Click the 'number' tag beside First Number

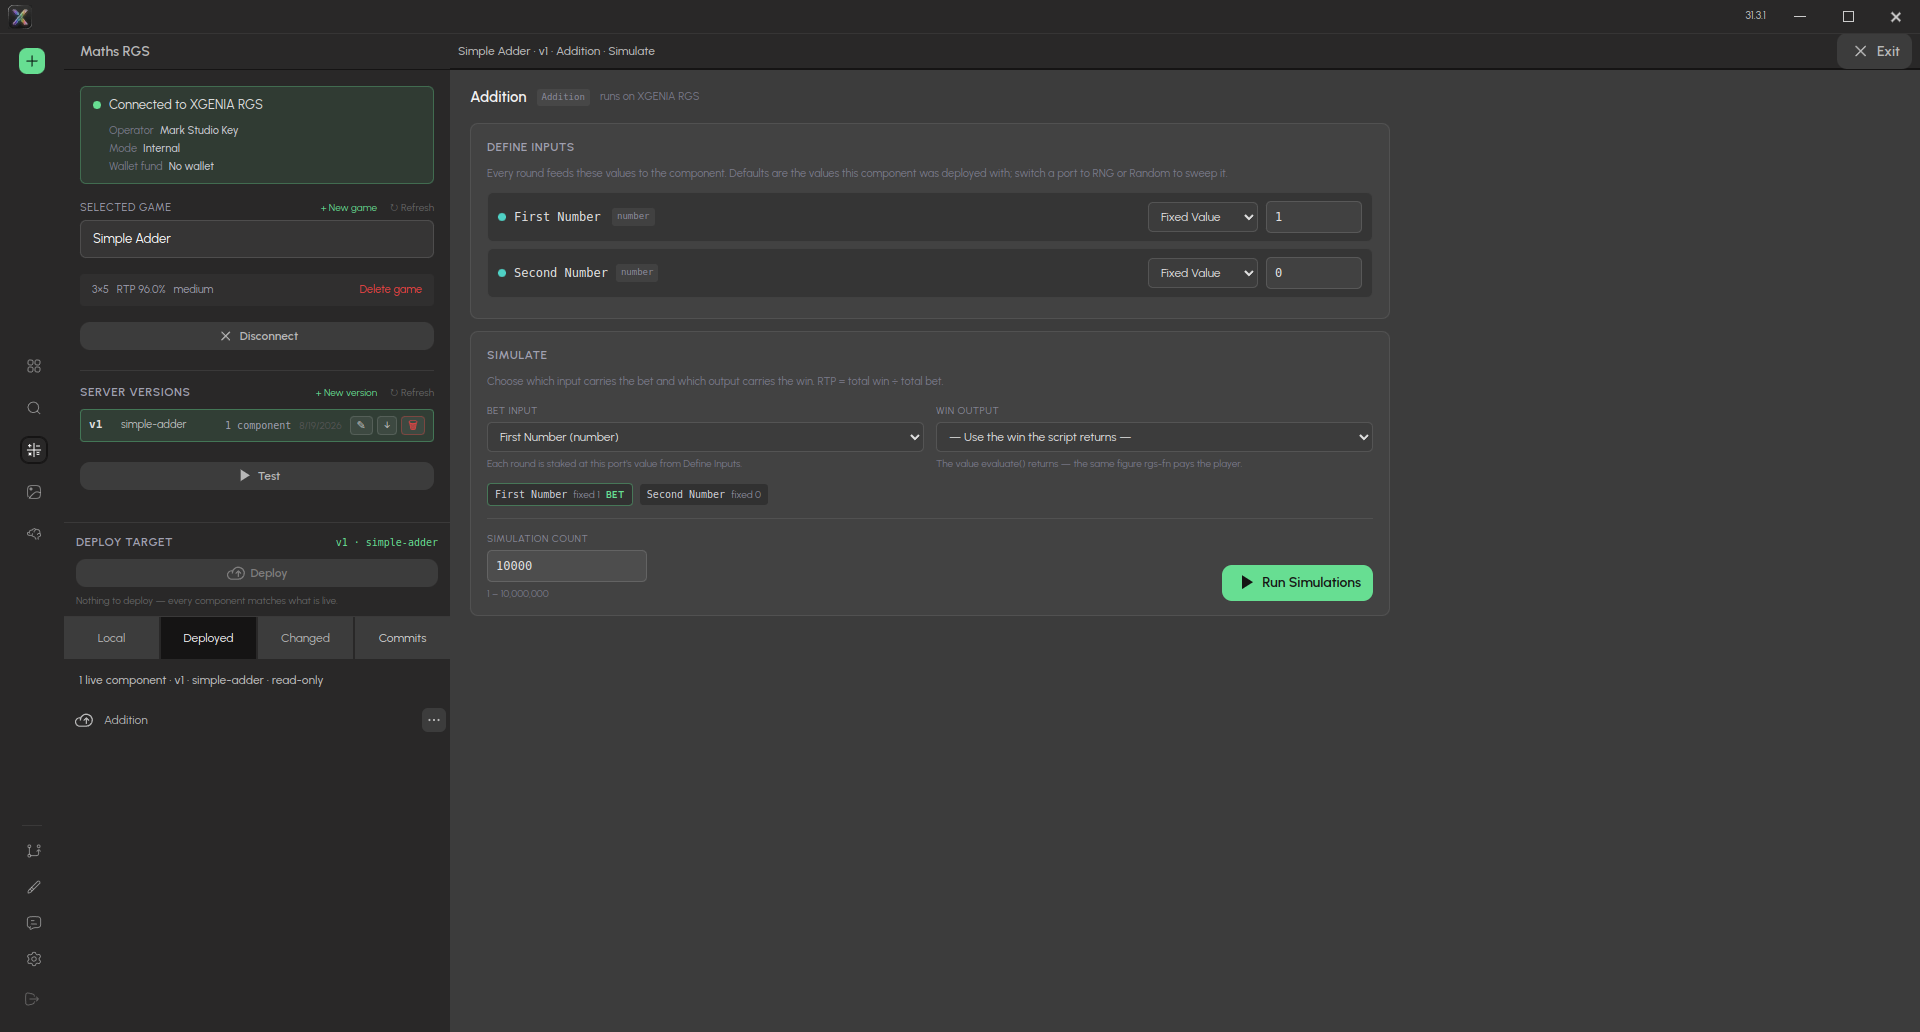click(x=633, y=216)
